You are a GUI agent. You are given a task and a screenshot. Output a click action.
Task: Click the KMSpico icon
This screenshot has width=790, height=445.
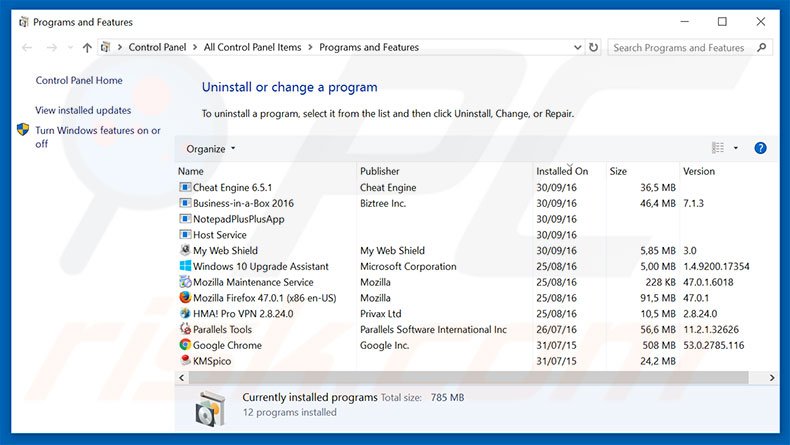(185, 360)
